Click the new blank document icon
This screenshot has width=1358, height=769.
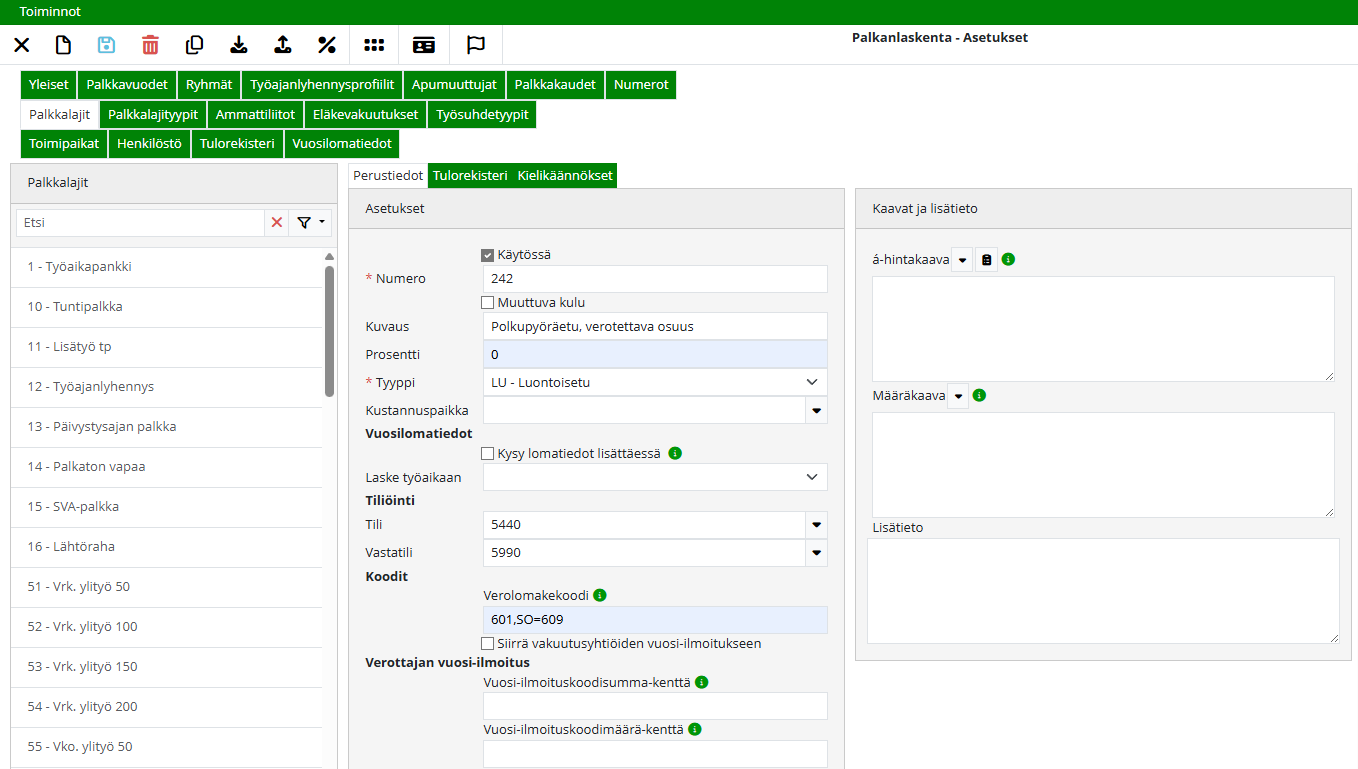63,45
